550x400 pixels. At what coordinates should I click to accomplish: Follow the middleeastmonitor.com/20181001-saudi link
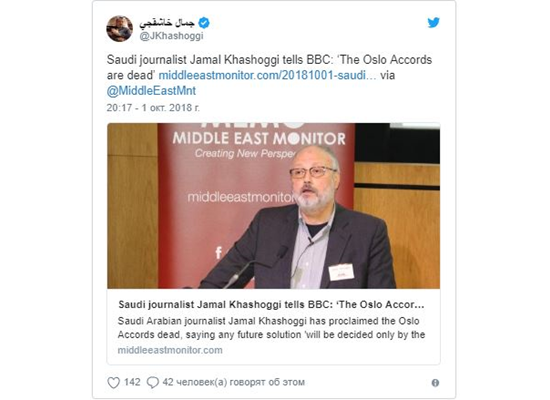click(267, 75)
